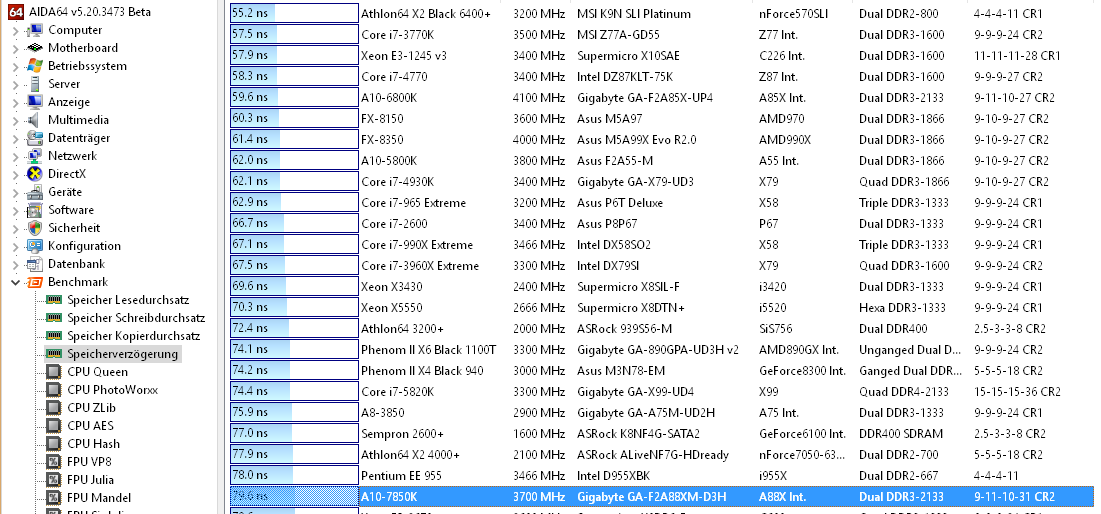Select the Core i7-5820K row

coord(661,392)
